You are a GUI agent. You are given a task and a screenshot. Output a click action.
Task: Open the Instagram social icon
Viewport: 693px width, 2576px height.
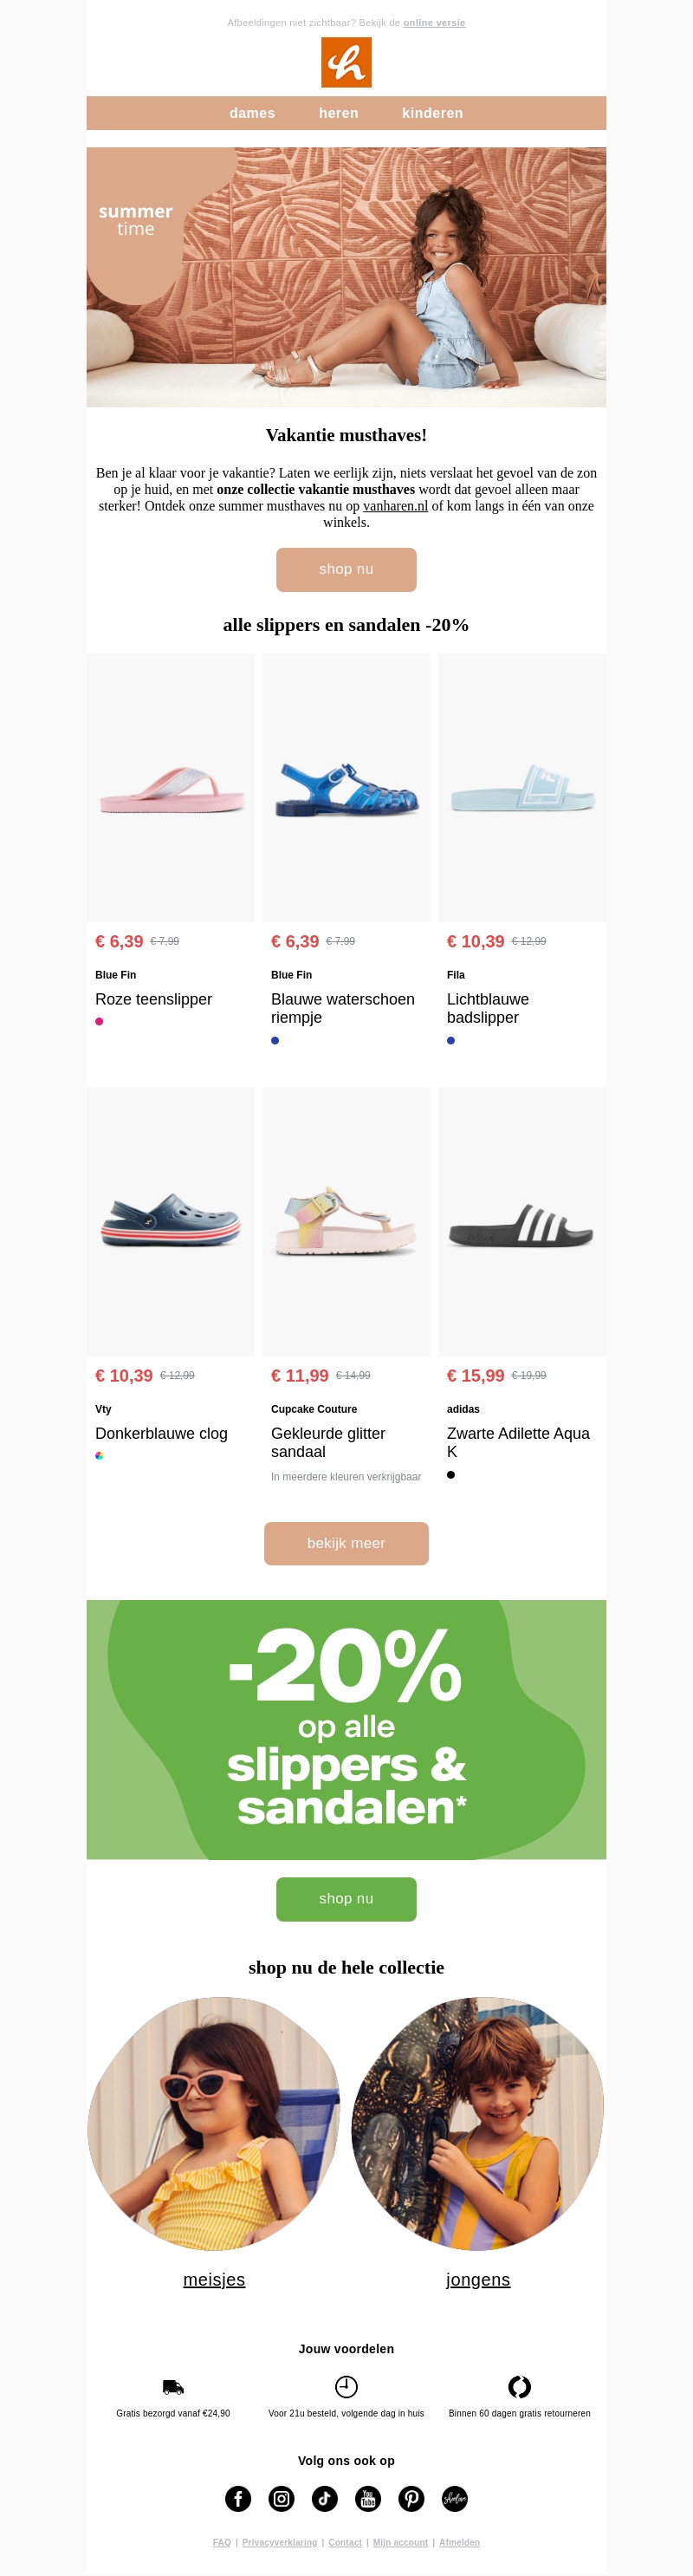point(281,2498)
